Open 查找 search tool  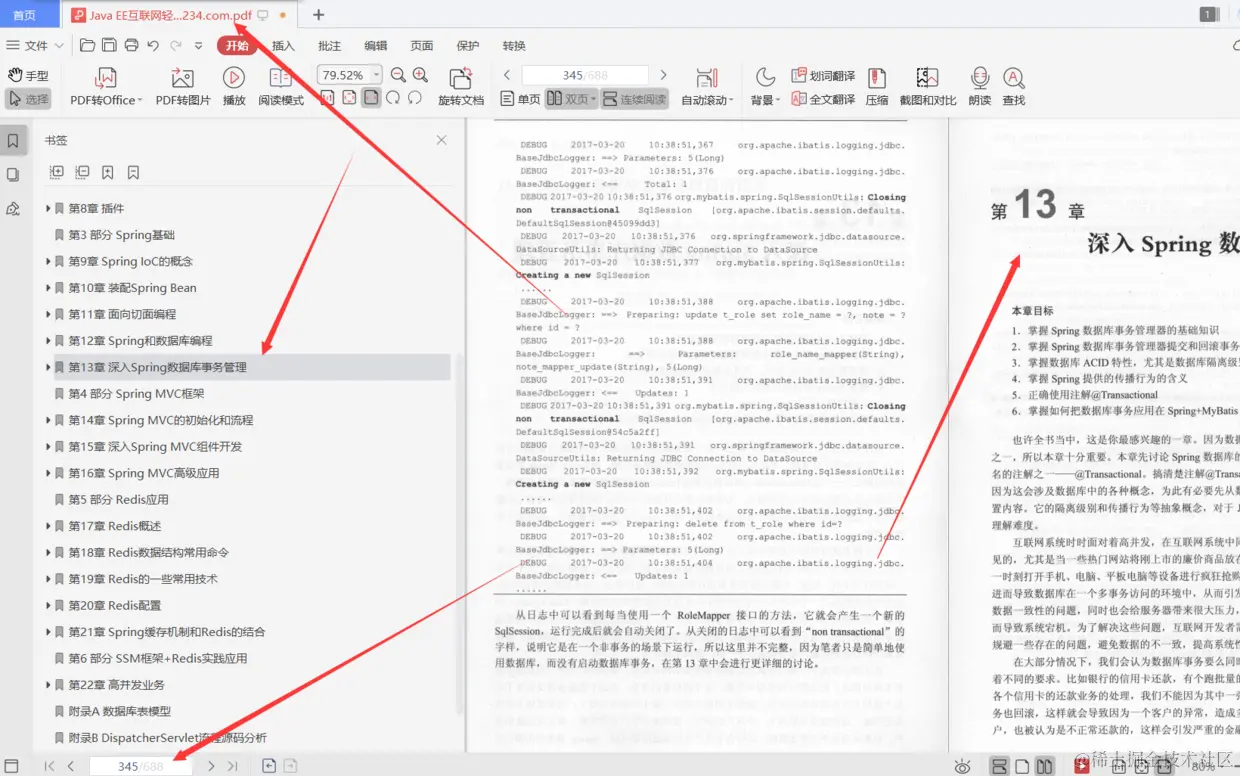pyautogui.click(x=1014, y=87)
